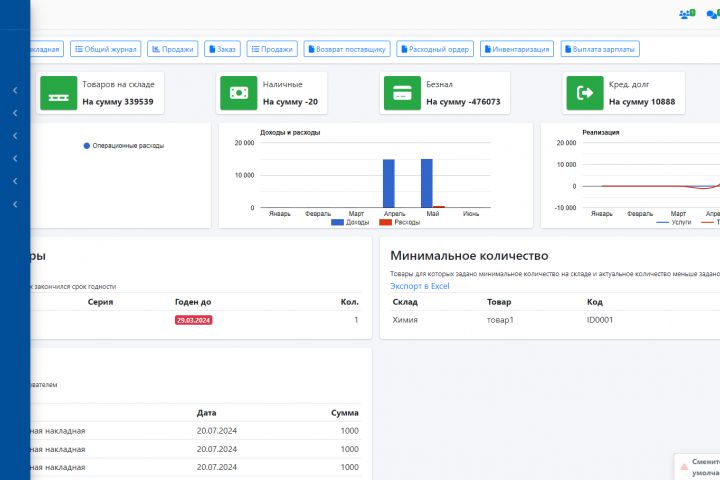Open Продажи button with list icon
The width and height of the screenshot is (720, 480).
272,49
